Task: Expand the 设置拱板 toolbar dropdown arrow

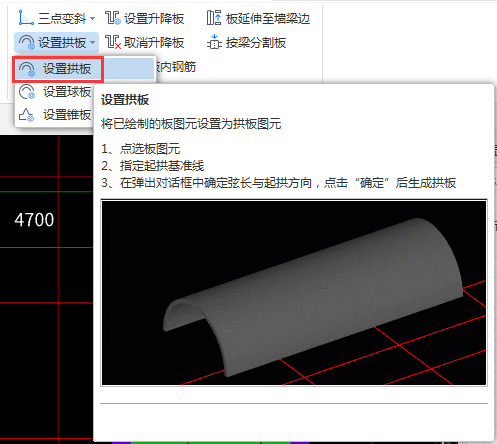Action: (x=93, y=43)
